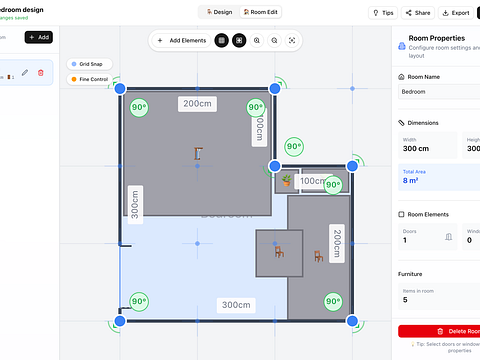Select the chair on the small rug
Screen dimensions: 480x360
point(279,252)
